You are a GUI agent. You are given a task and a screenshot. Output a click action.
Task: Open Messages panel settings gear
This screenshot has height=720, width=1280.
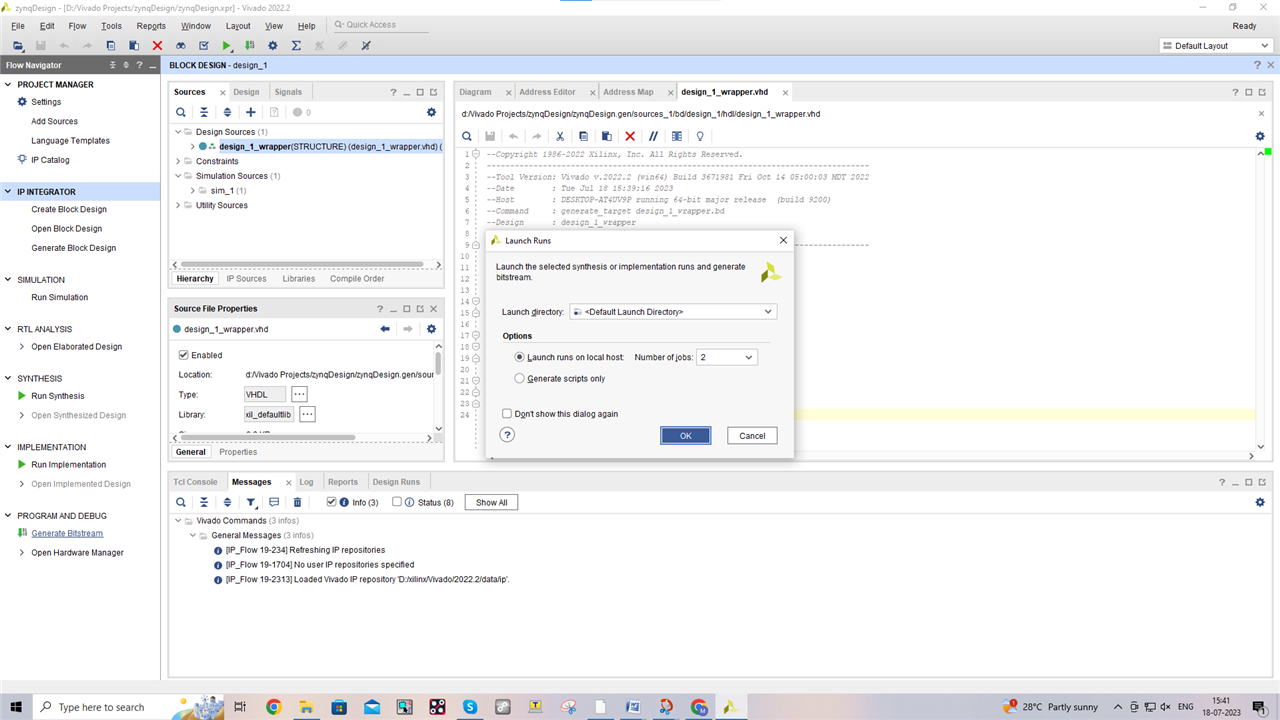coord(1260,502)
